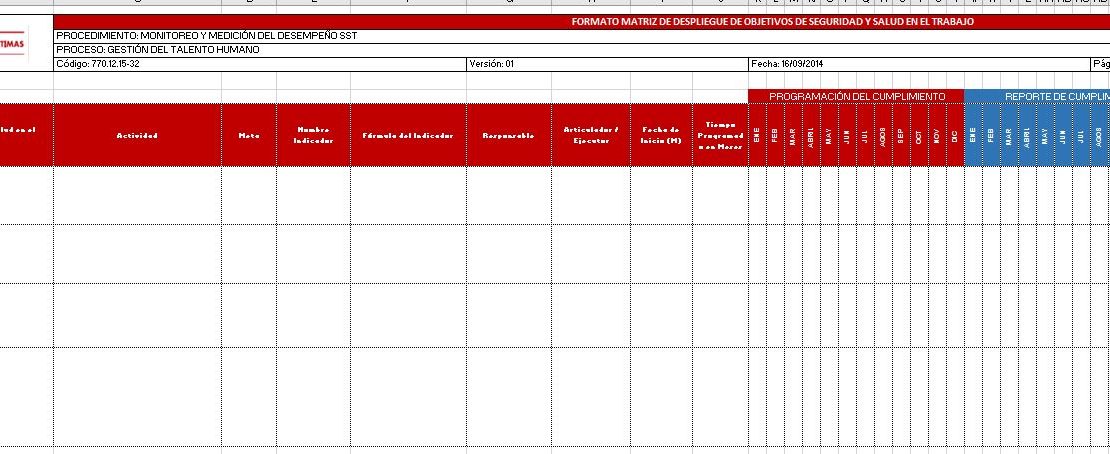The width and height of the screenshot is (1110, 454).
Task: Click the company logo cell
Action: tap(26, 43)
